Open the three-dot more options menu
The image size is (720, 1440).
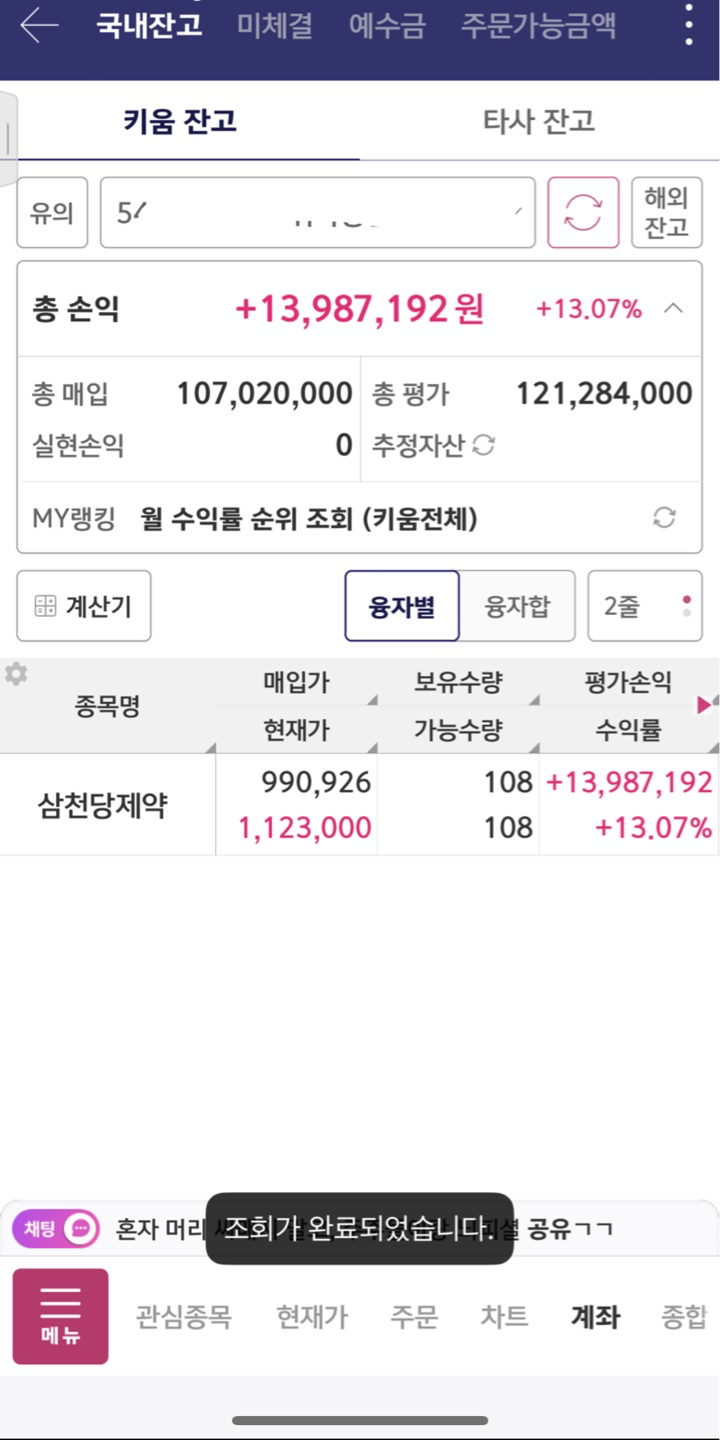coord(689,24)
